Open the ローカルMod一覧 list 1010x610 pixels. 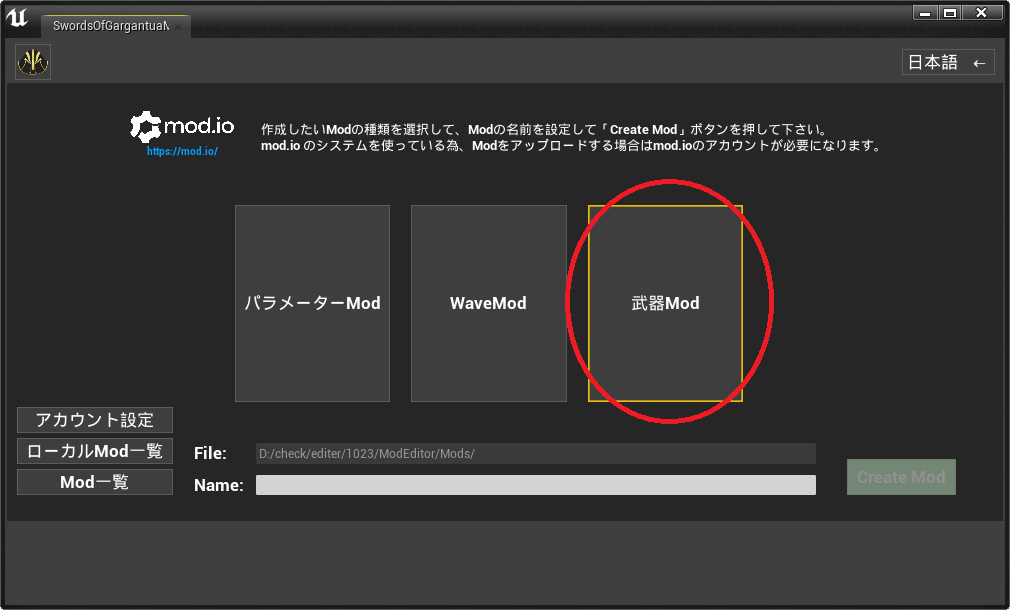pyautogui.click(x=94, y=450)
